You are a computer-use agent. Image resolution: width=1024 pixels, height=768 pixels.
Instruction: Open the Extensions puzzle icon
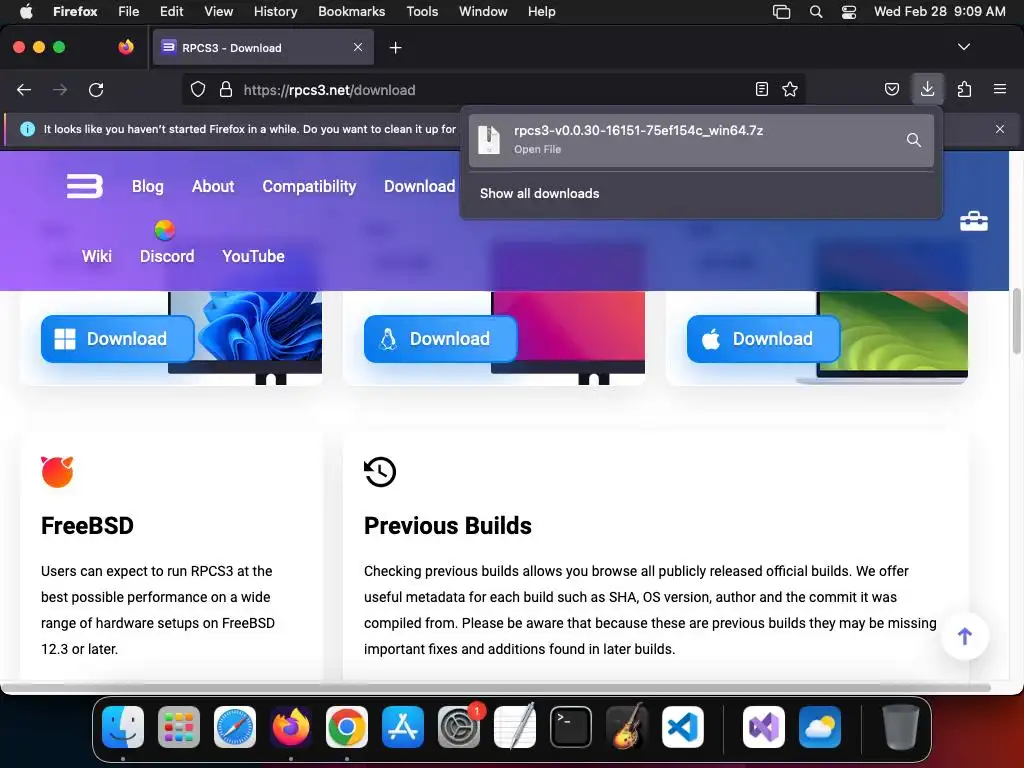point(964,89)
